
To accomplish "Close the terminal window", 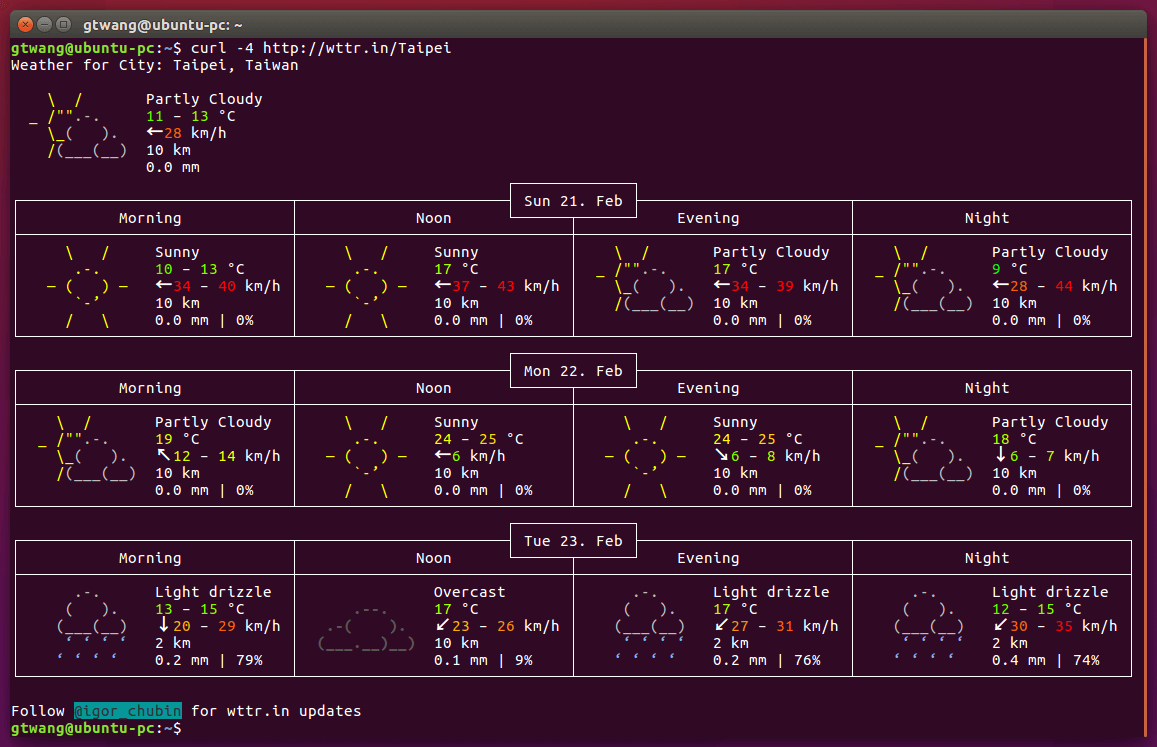I will coord(25,24).
